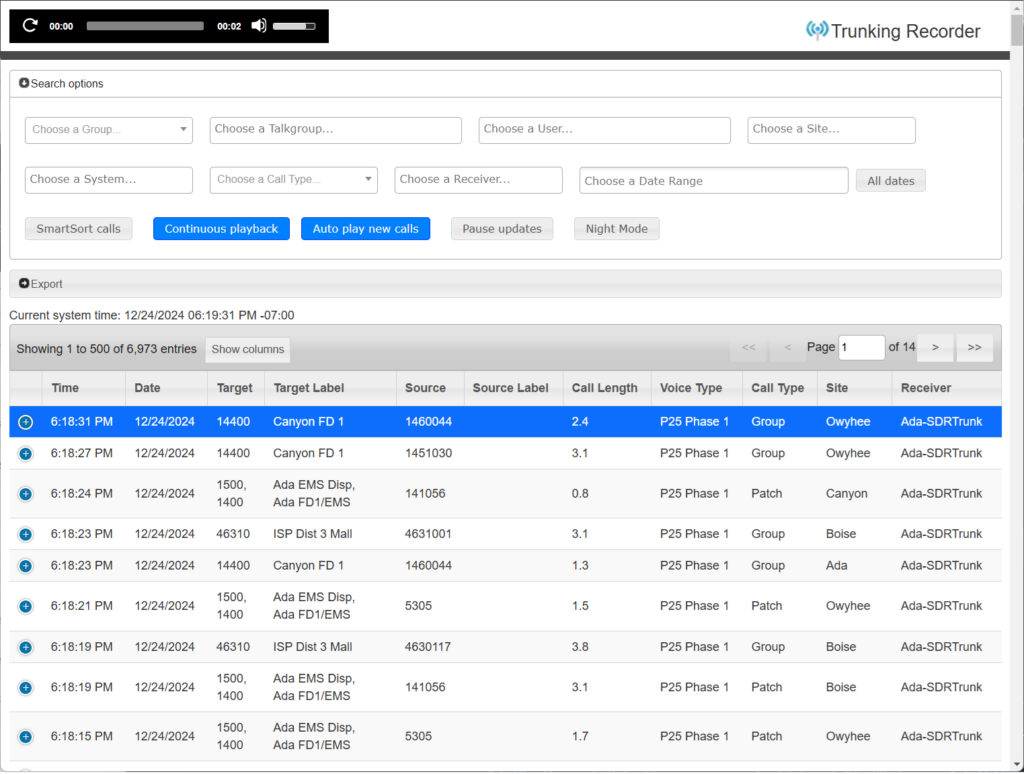Image resolution: width=1024 pixels, height=774 pixels.
Task: Click the Choose a Site field
Action: [x=831, y=129]
